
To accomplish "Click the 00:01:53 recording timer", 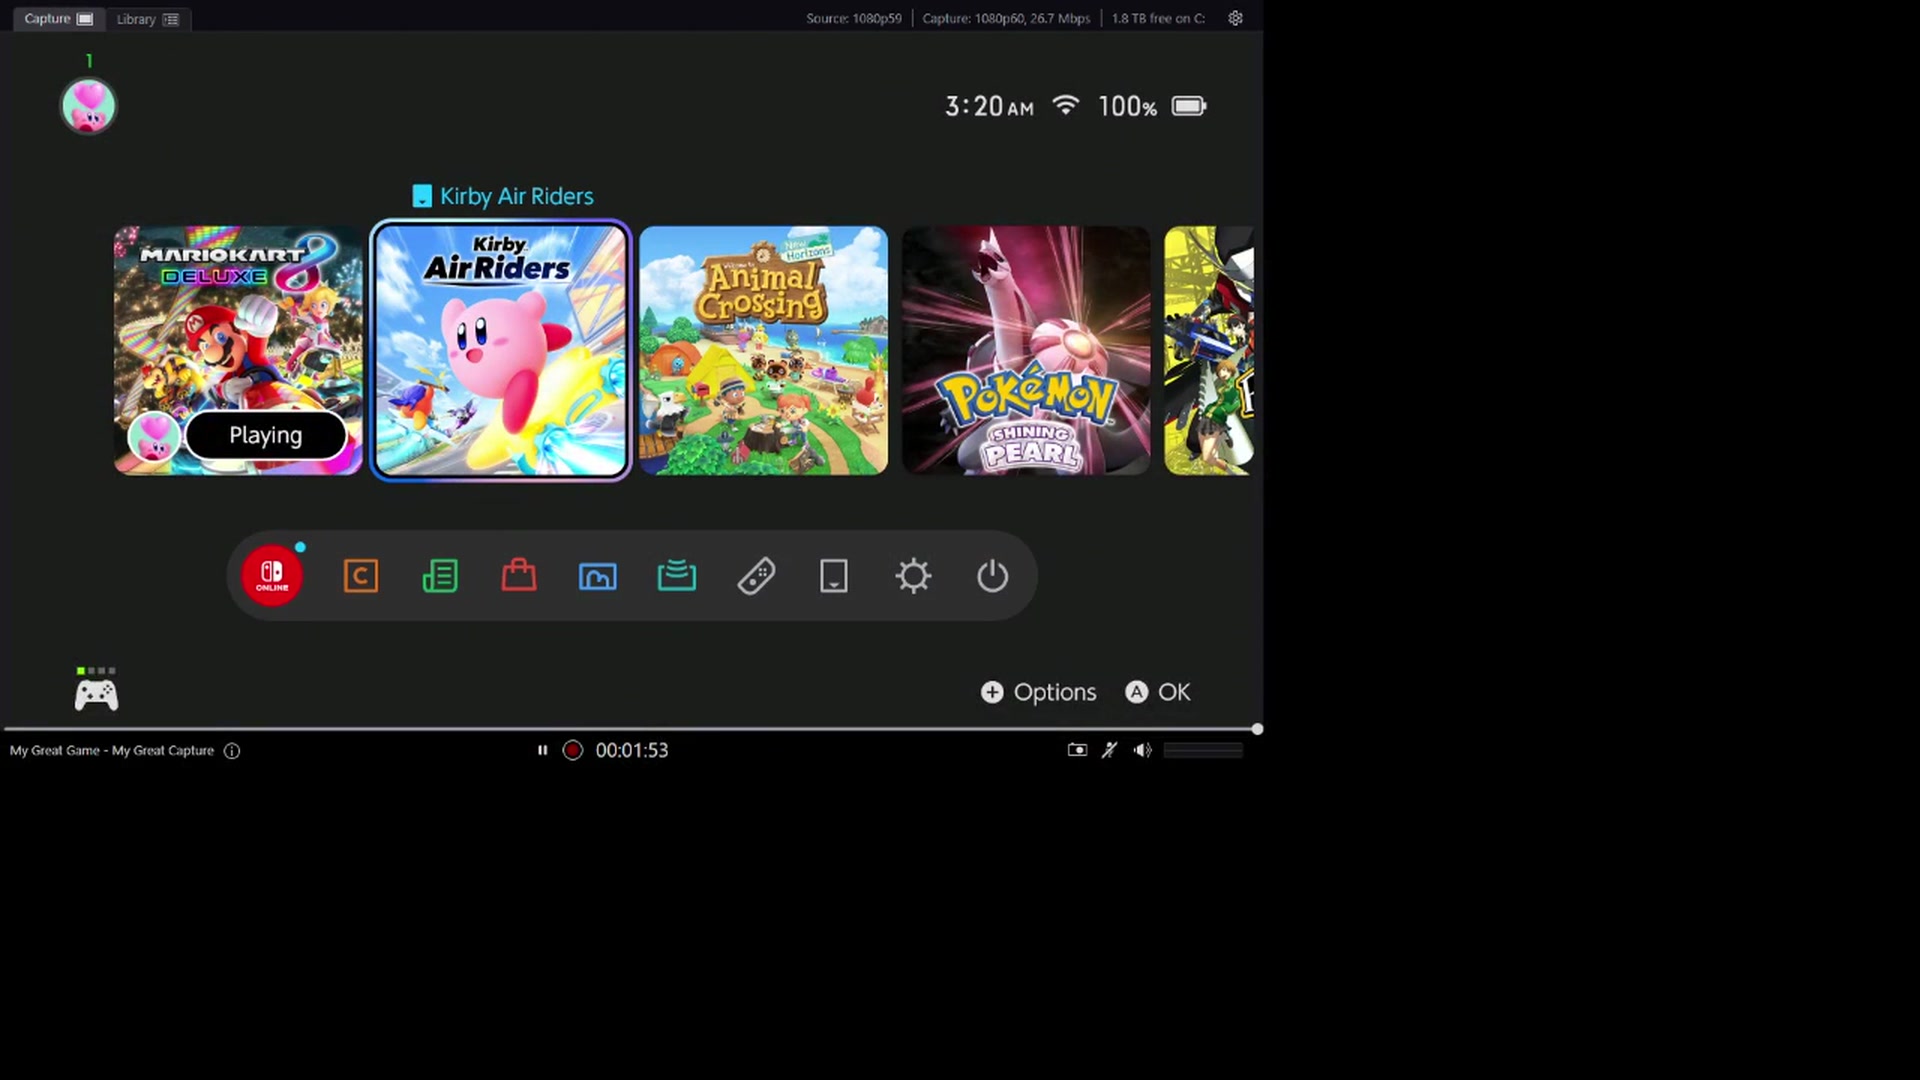I will (x=632, y=750).
